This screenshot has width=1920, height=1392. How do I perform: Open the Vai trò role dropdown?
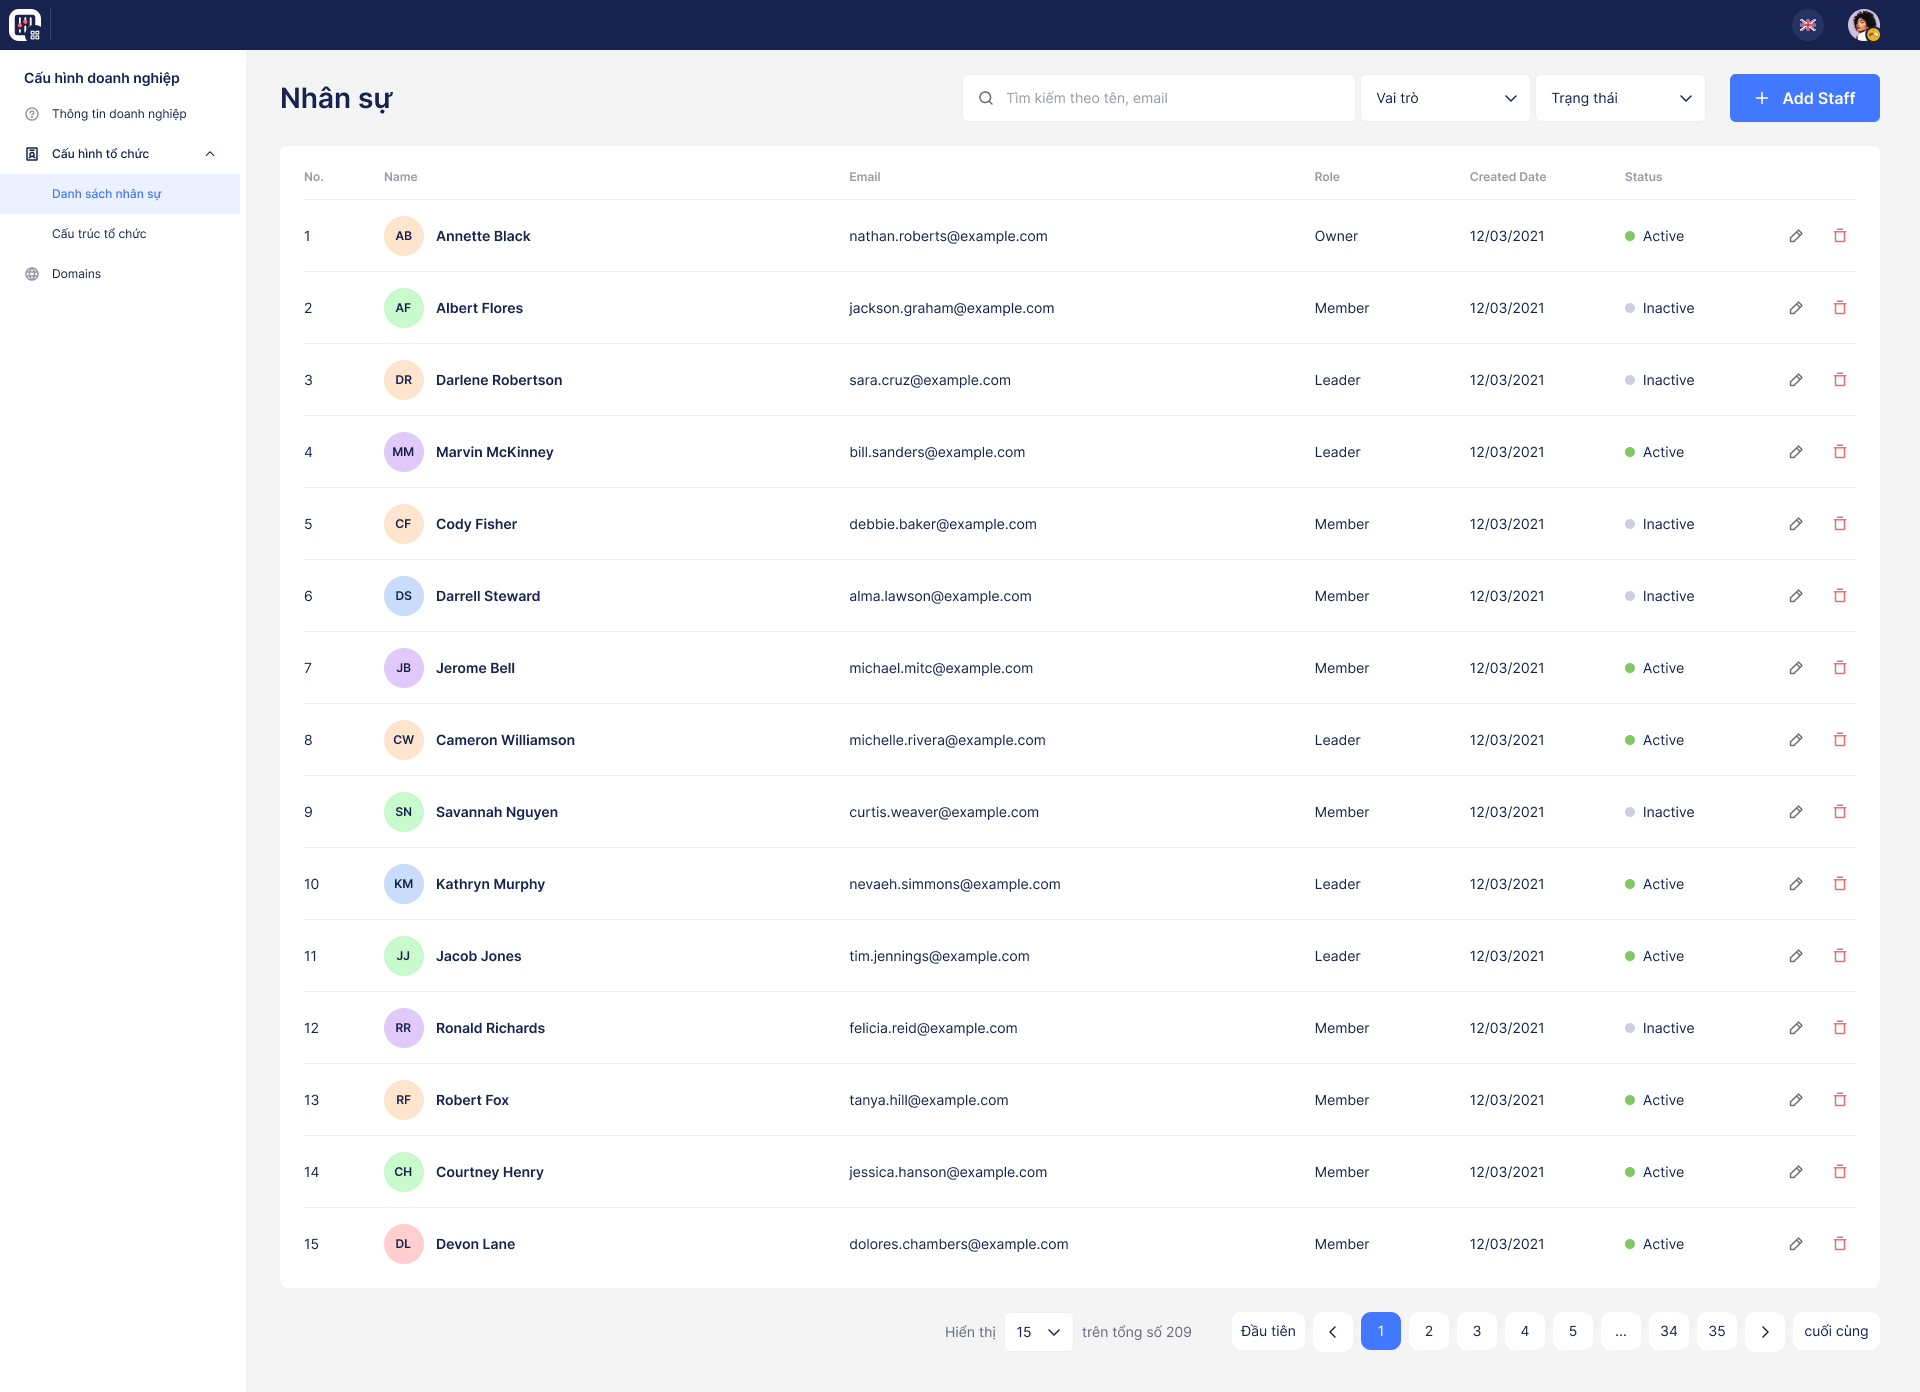pos(1445,98)
